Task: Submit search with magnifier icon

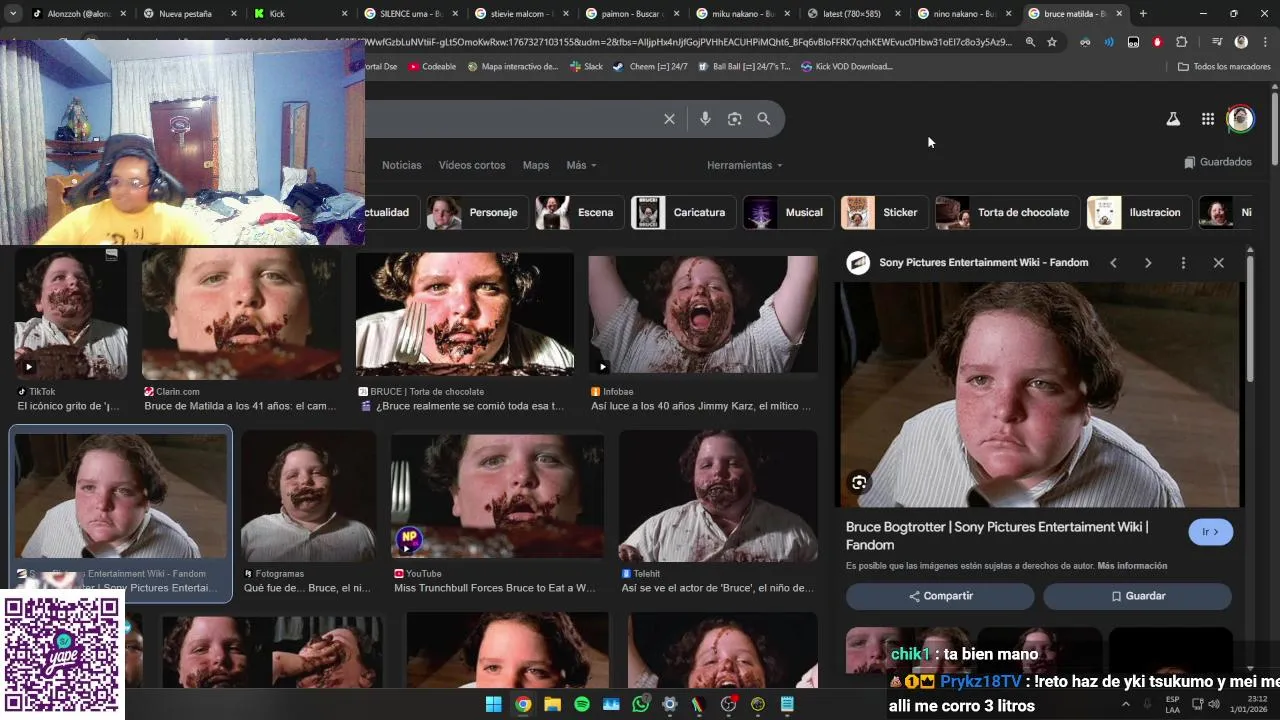Action: (763, 119)
